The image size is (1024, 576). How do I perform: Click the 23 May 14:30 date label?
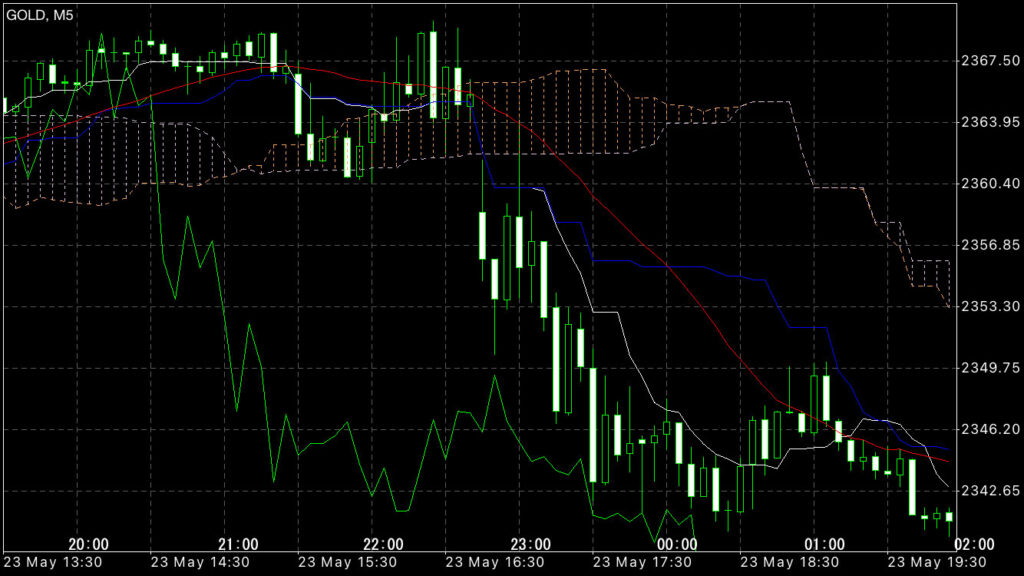click(x=200, y=562)
